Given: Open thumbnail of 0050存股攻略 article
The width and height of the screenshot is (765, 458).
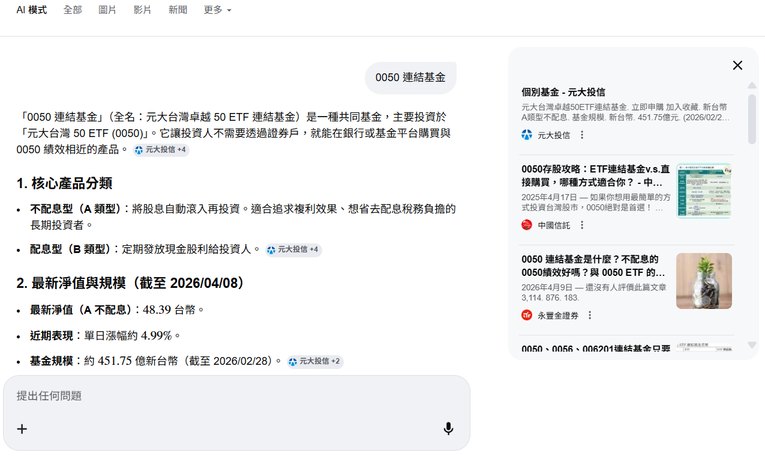Looking at the screenshot, I should [704, 191].
